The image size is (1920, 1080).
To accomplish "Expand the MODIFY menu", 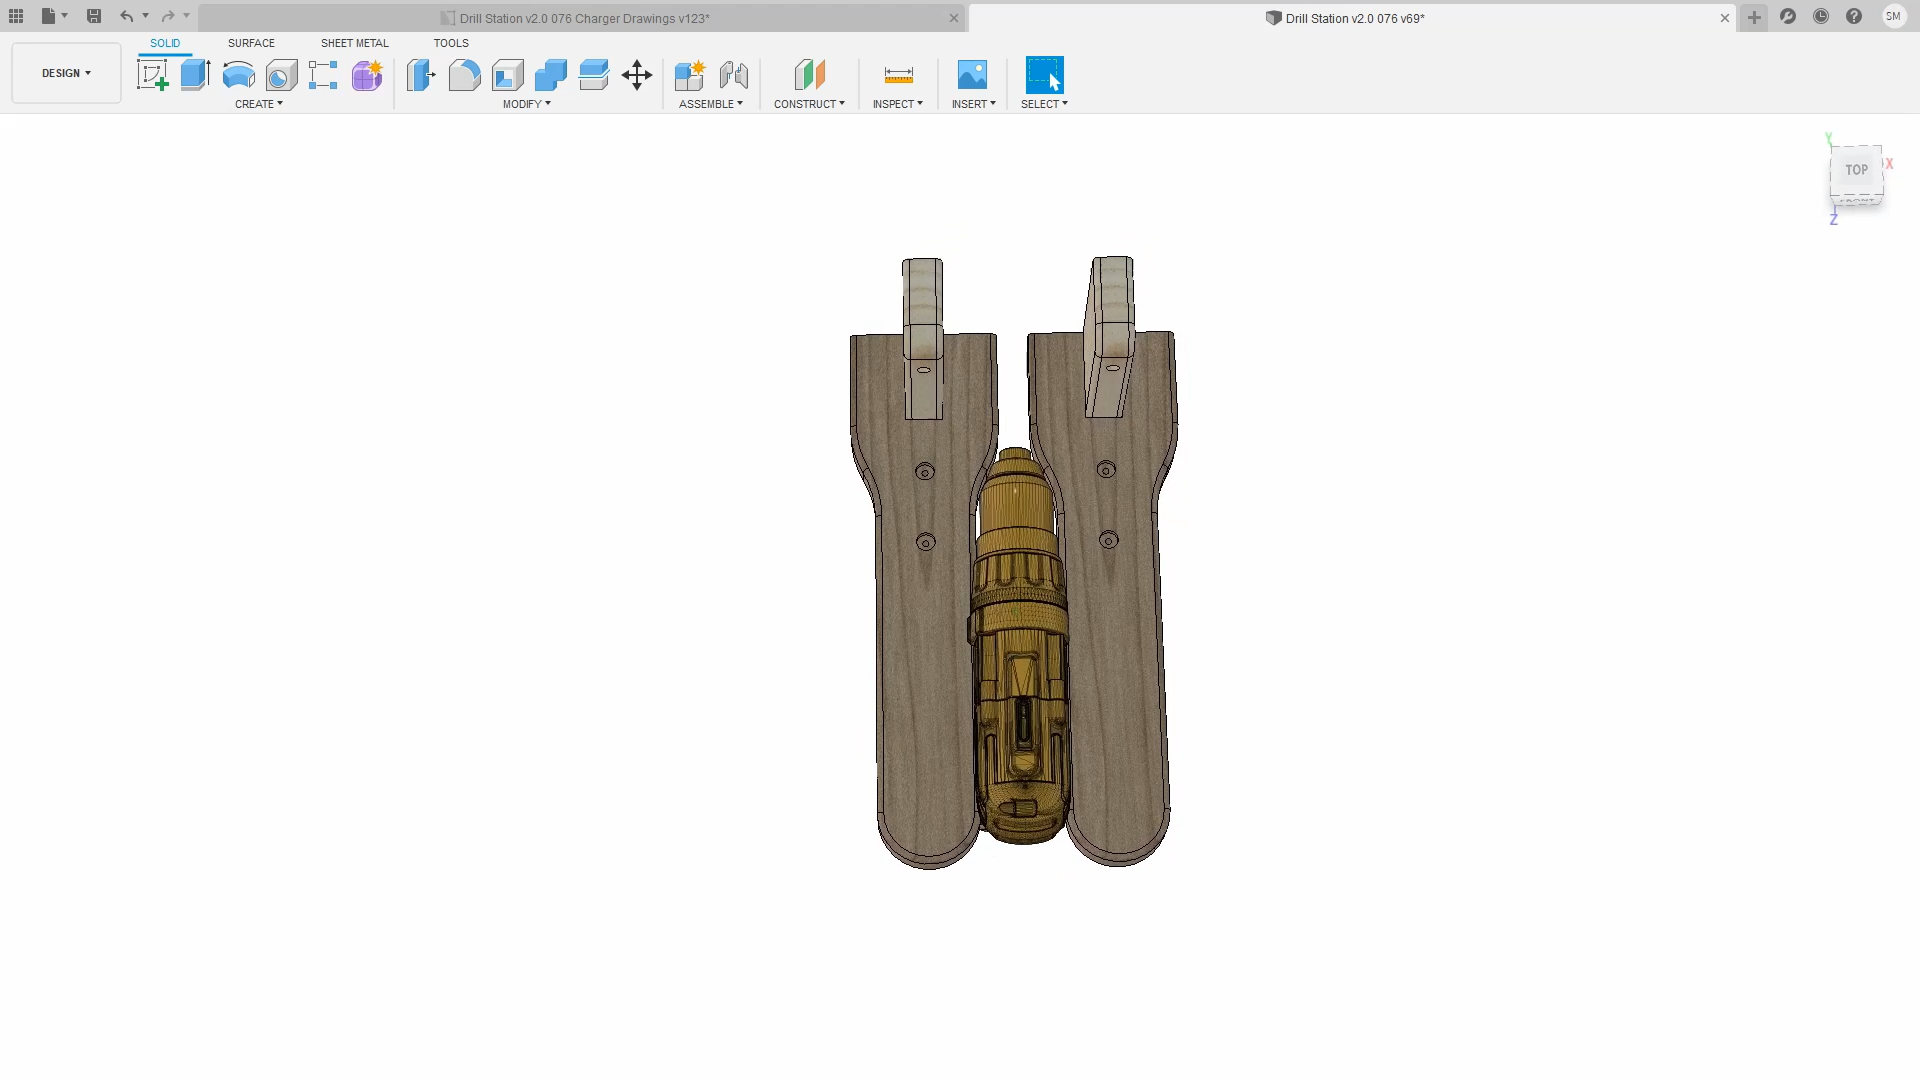I will tap(527, 104).
